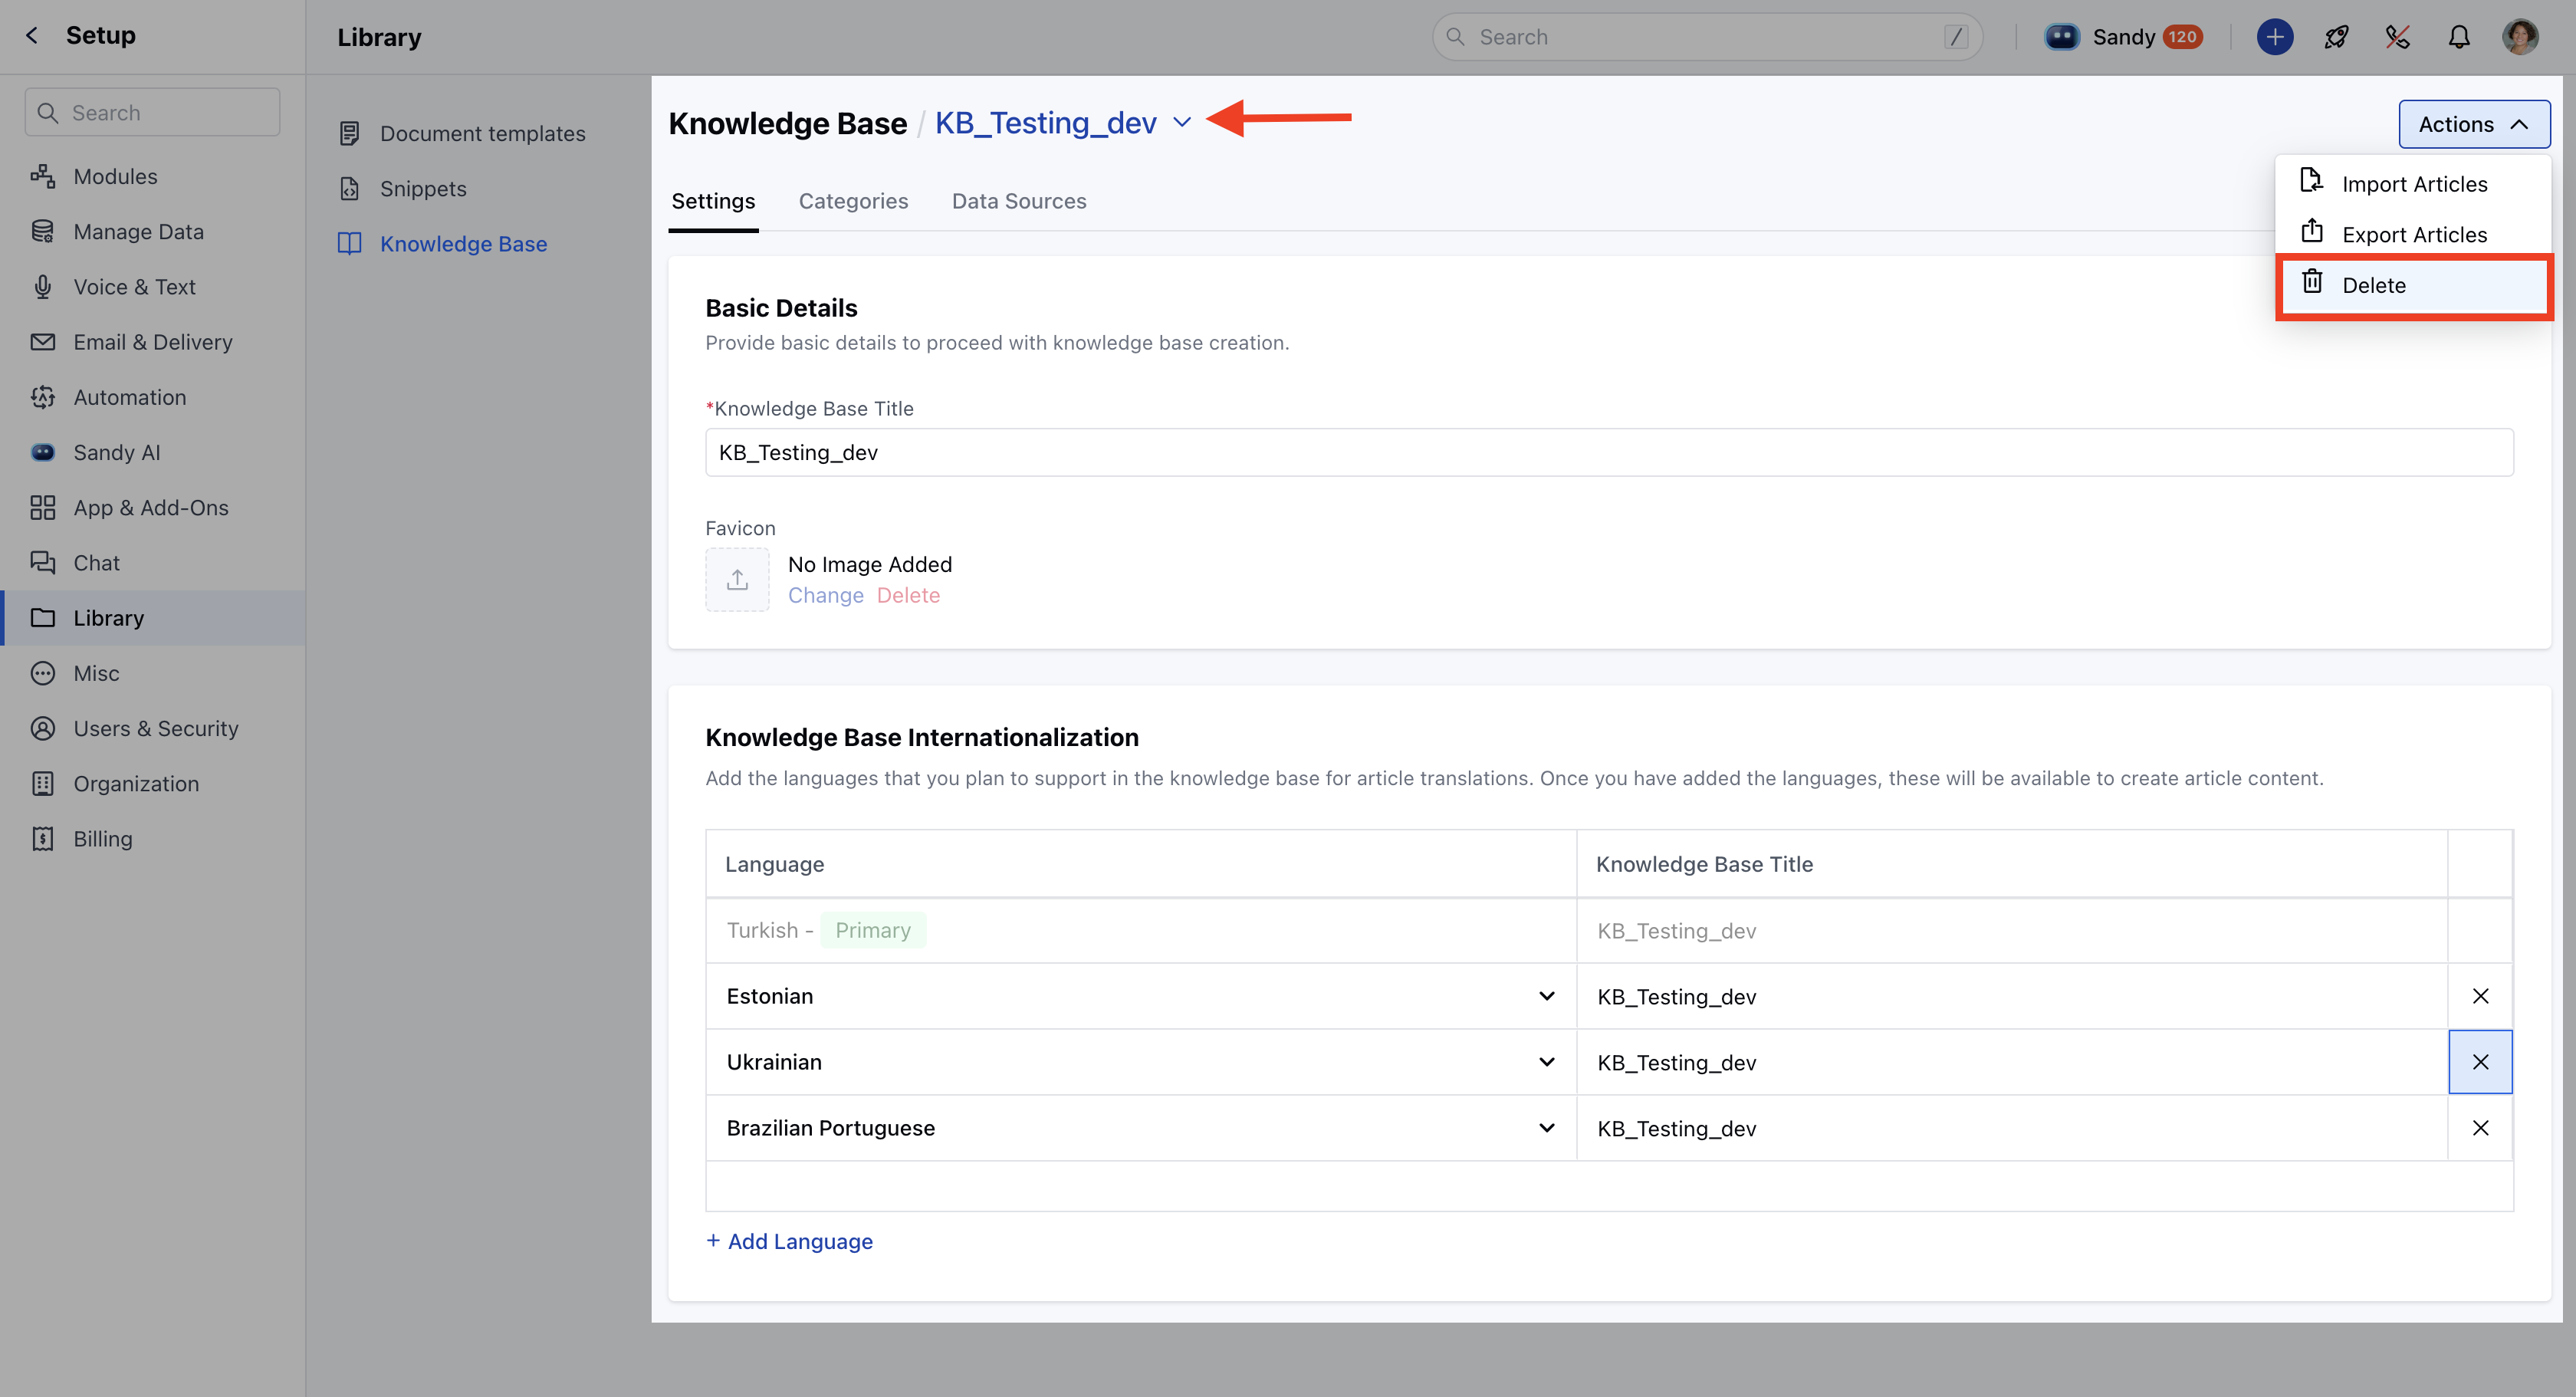Open the rocket launcher icon
Image resolution: width=2576 pixels, height=1397 pixels.
point(2336,36)
